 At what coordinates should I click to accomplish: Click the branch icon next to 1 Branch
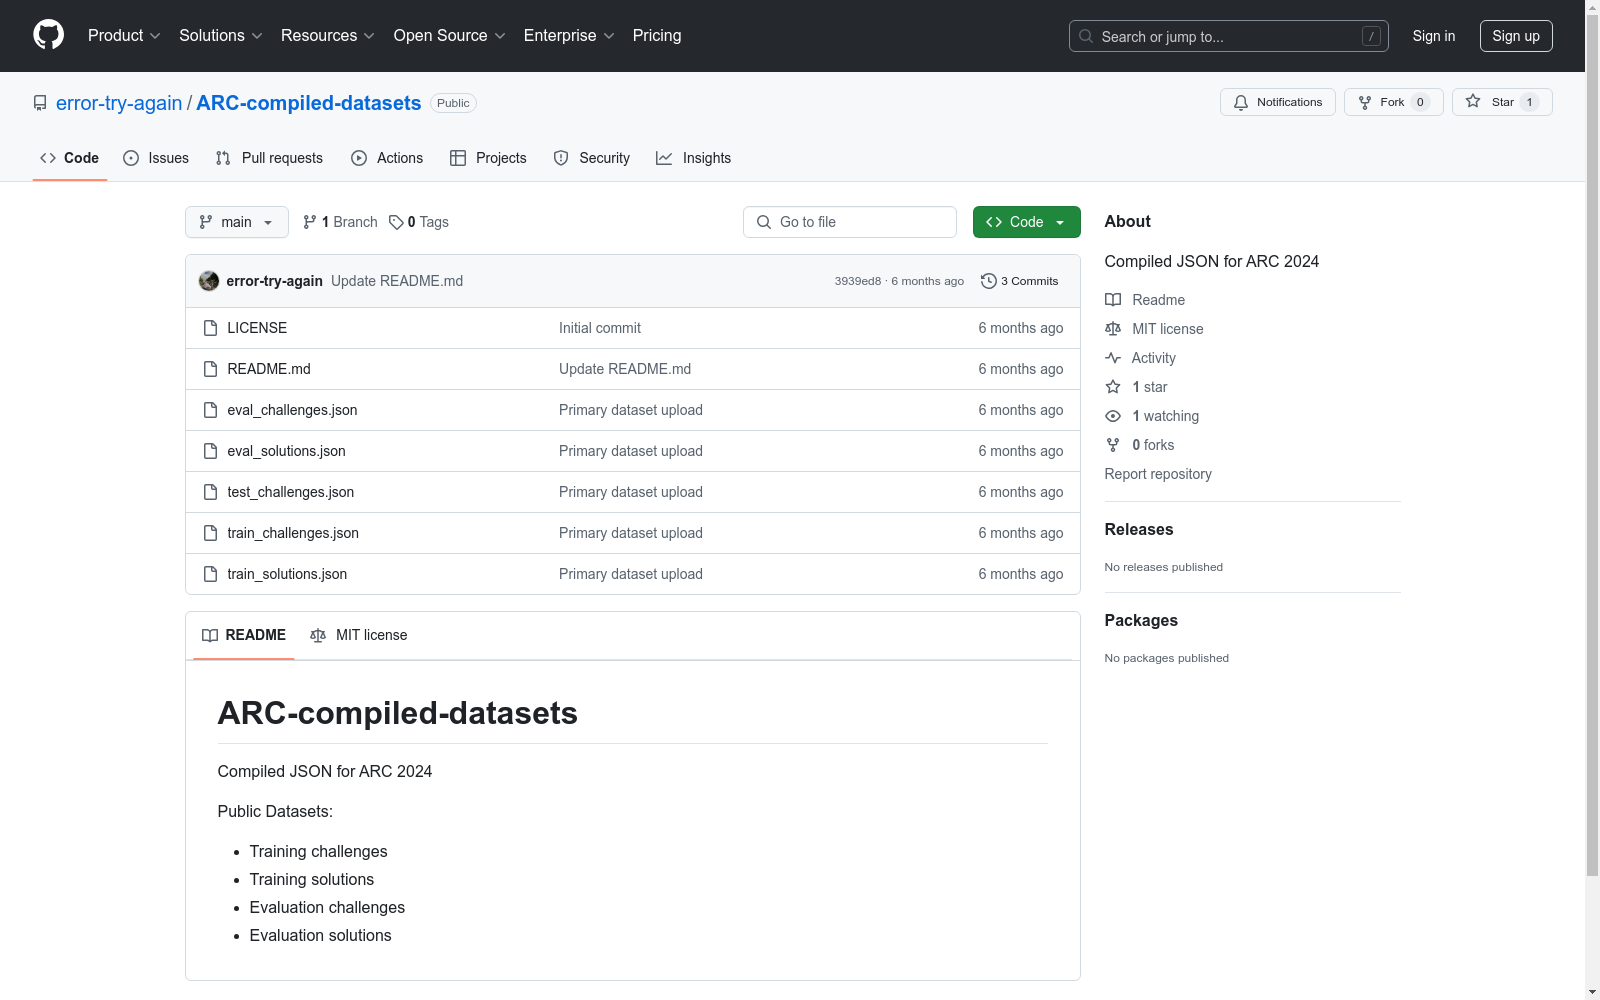pos(310,222)
